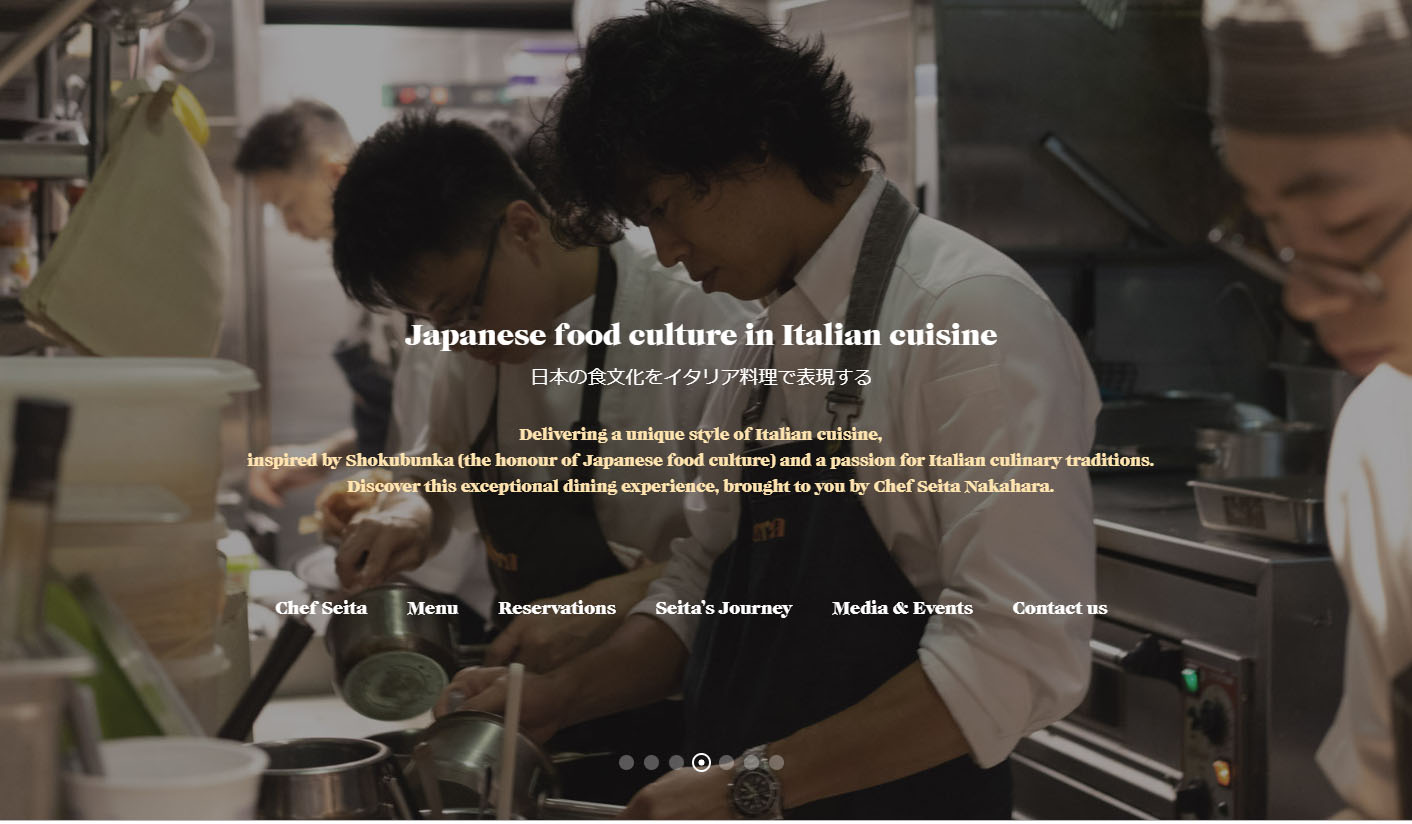Visit Seita's Journey page
The height and width of the screenshot is (824, 1412).
[x=724, y=608]
